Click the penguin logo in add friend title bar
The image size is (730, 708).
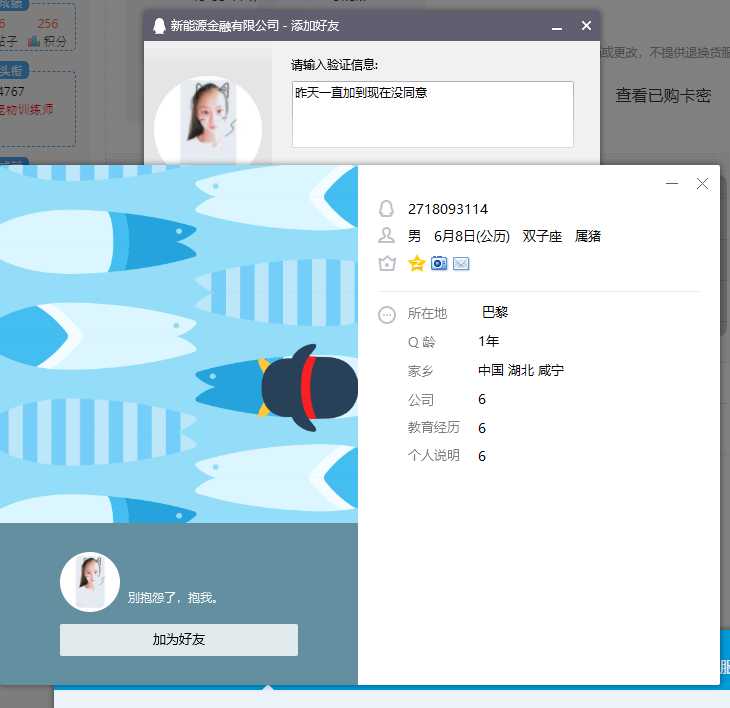[159, 26]
